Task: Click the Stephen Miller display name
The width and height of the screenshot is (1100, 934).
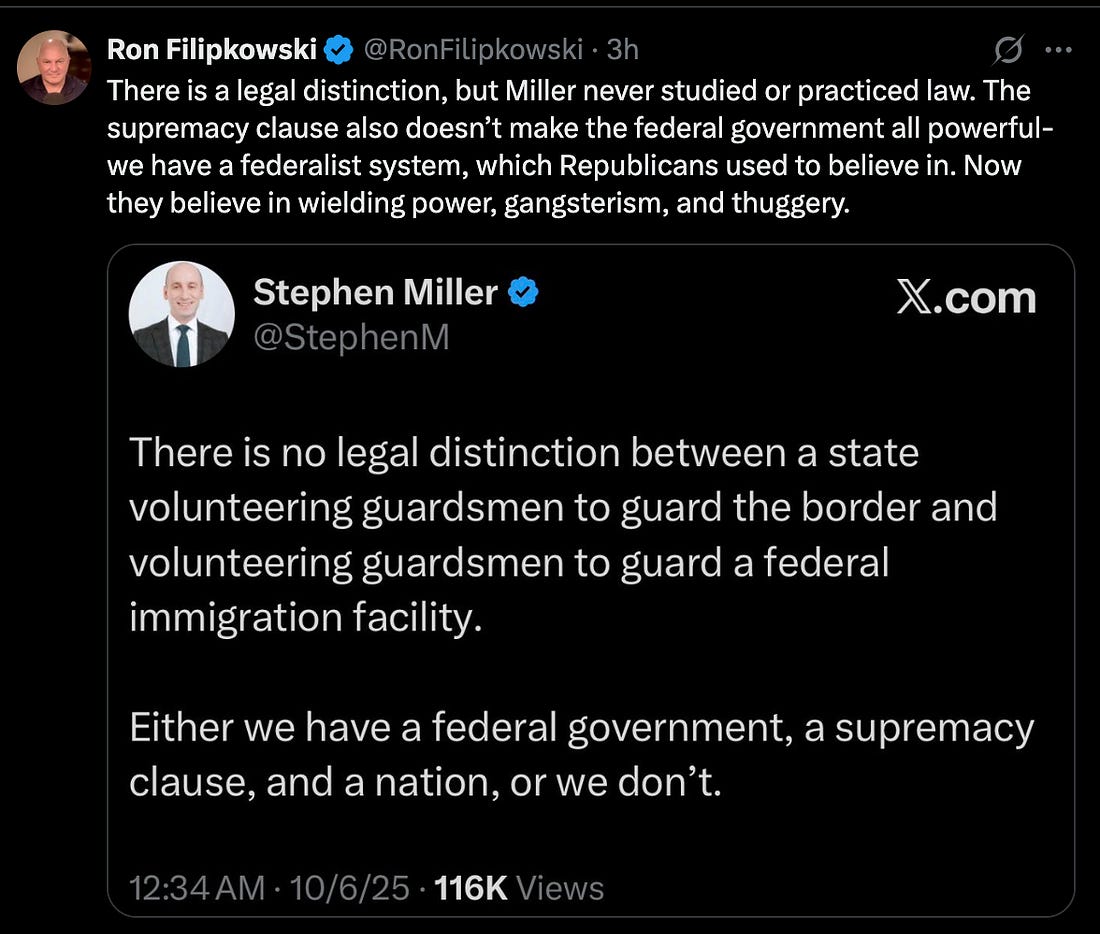Action: (x=375, y=293)
